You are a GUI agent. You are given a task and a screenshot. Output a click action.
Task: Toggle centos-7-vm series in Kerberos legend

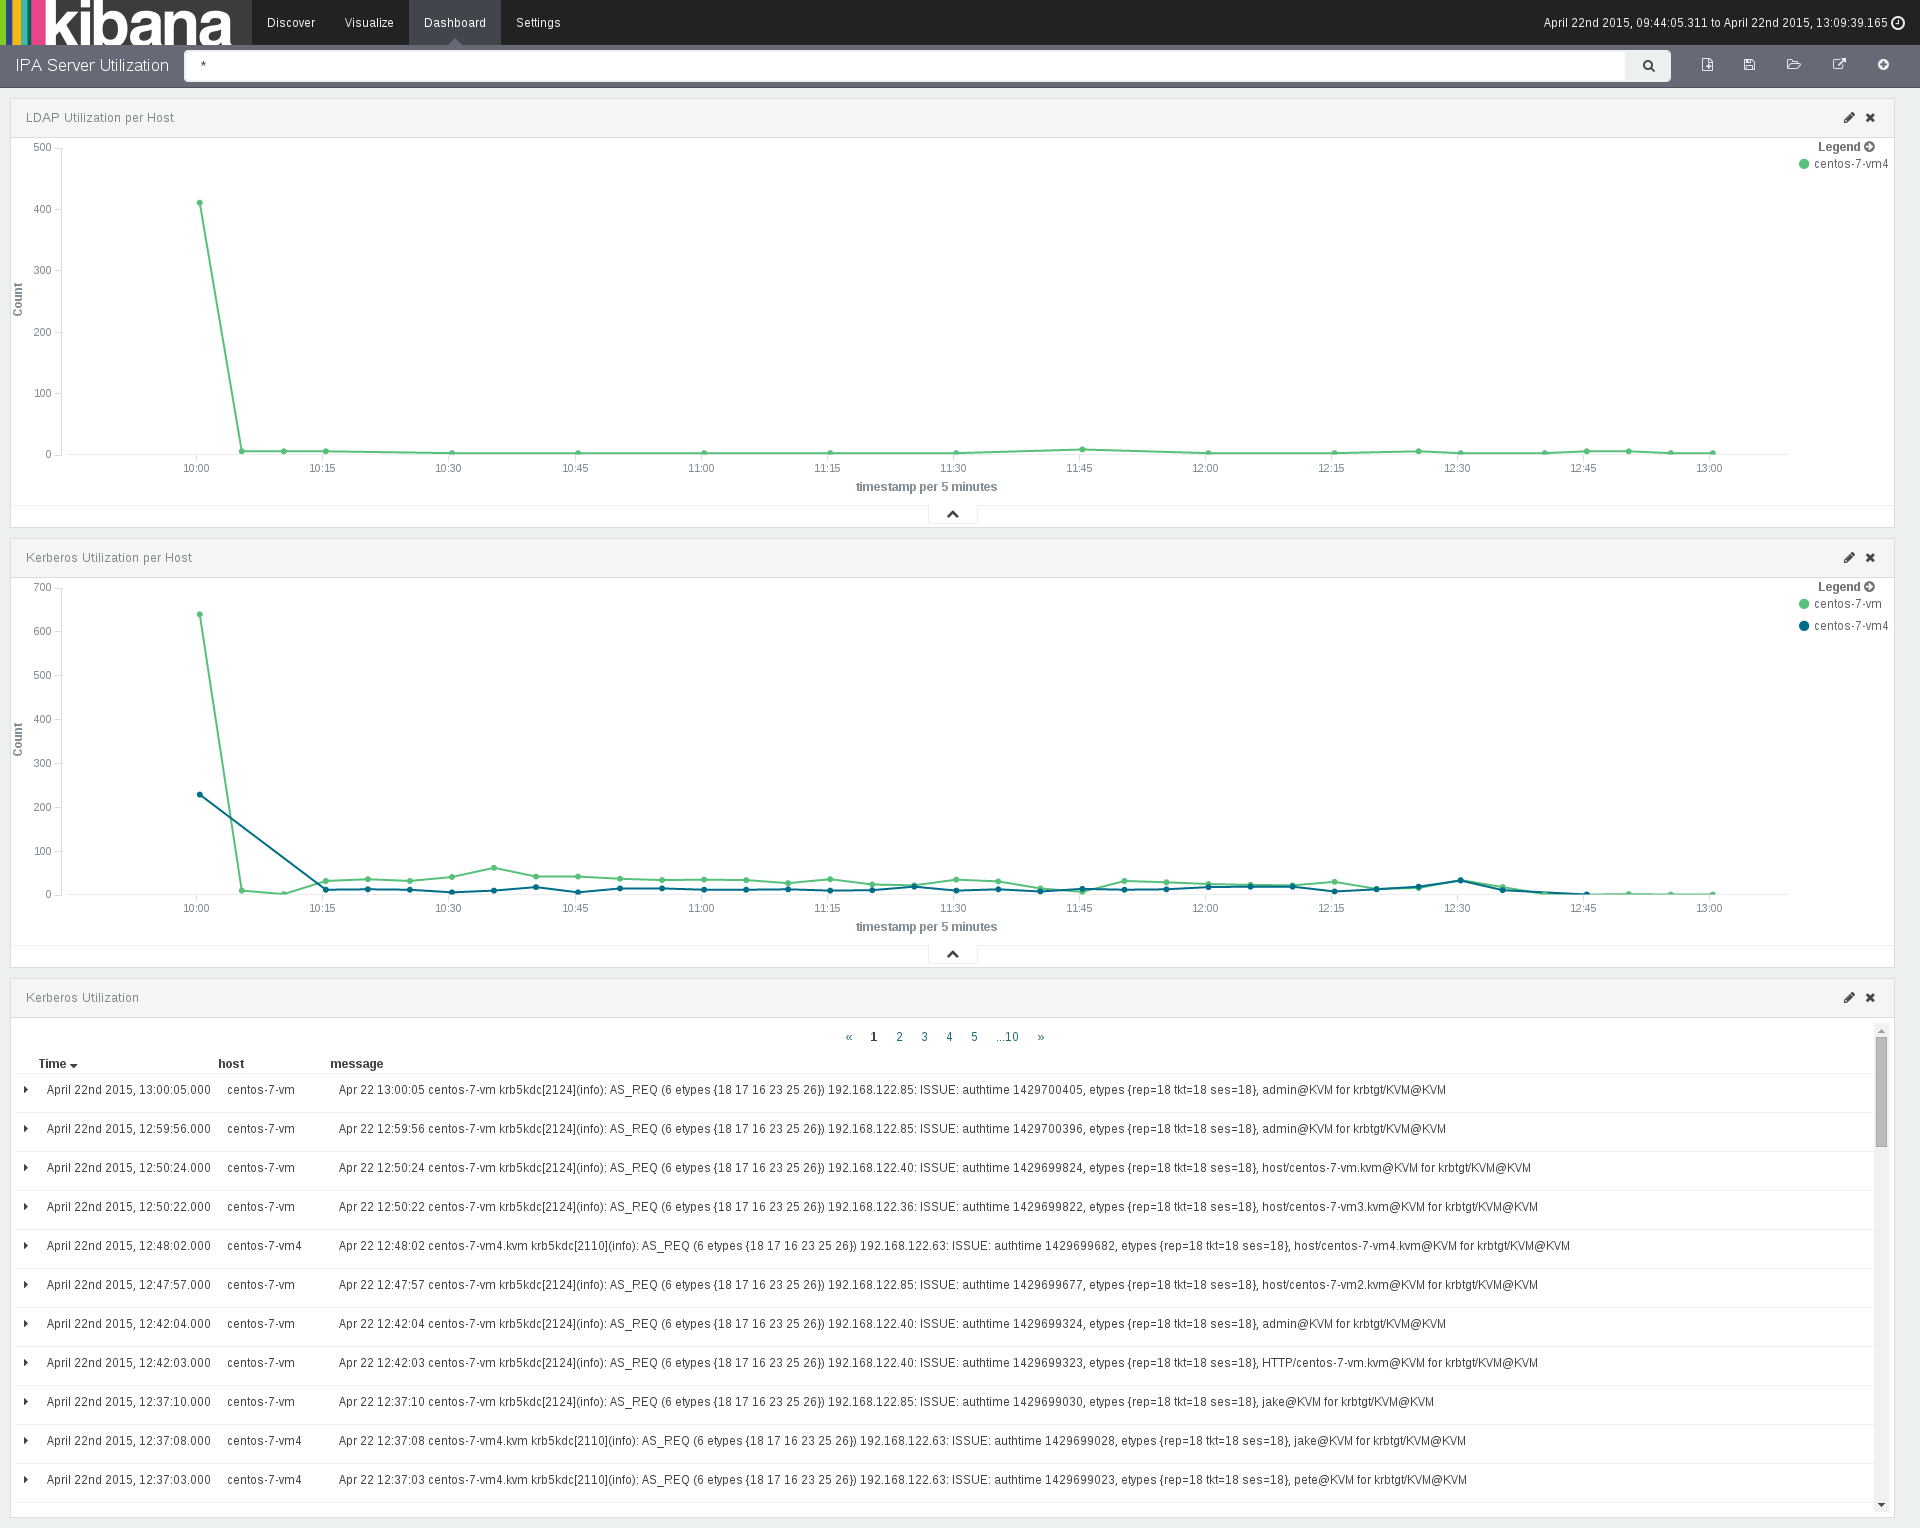point(1846,604)
